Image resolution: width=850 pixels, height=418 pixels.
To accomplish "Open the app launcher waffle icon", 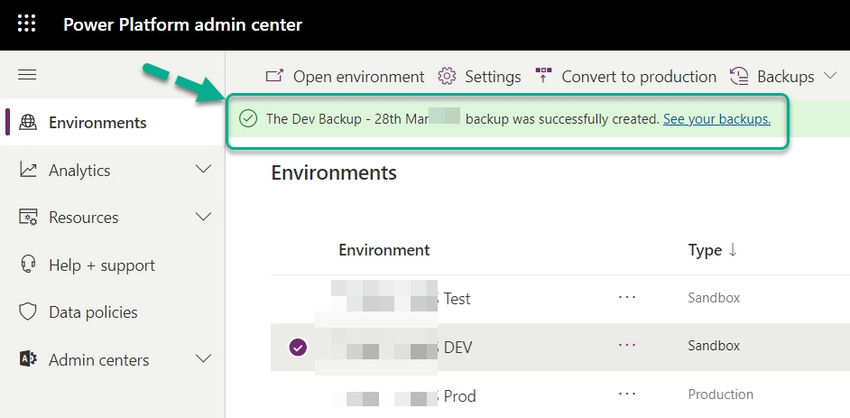I will [27, 24].
